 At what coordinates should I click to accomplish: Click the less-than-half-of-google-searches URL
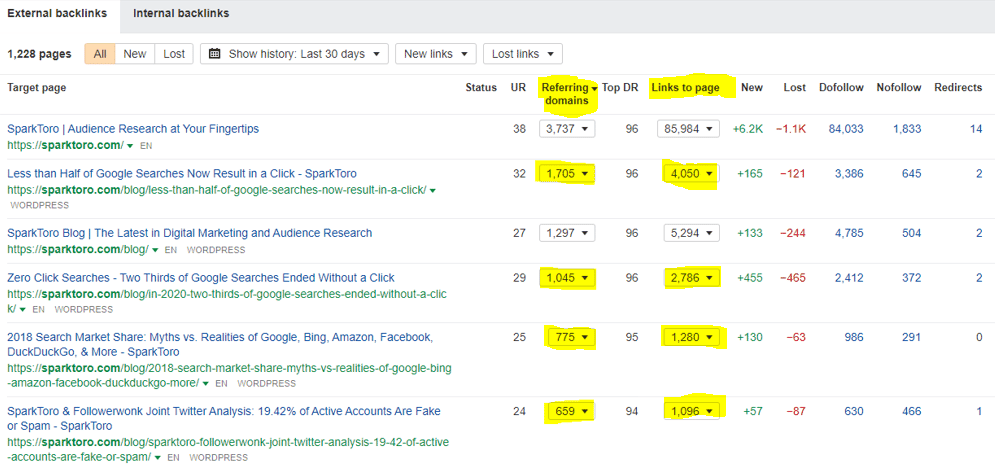pos(216,190)
